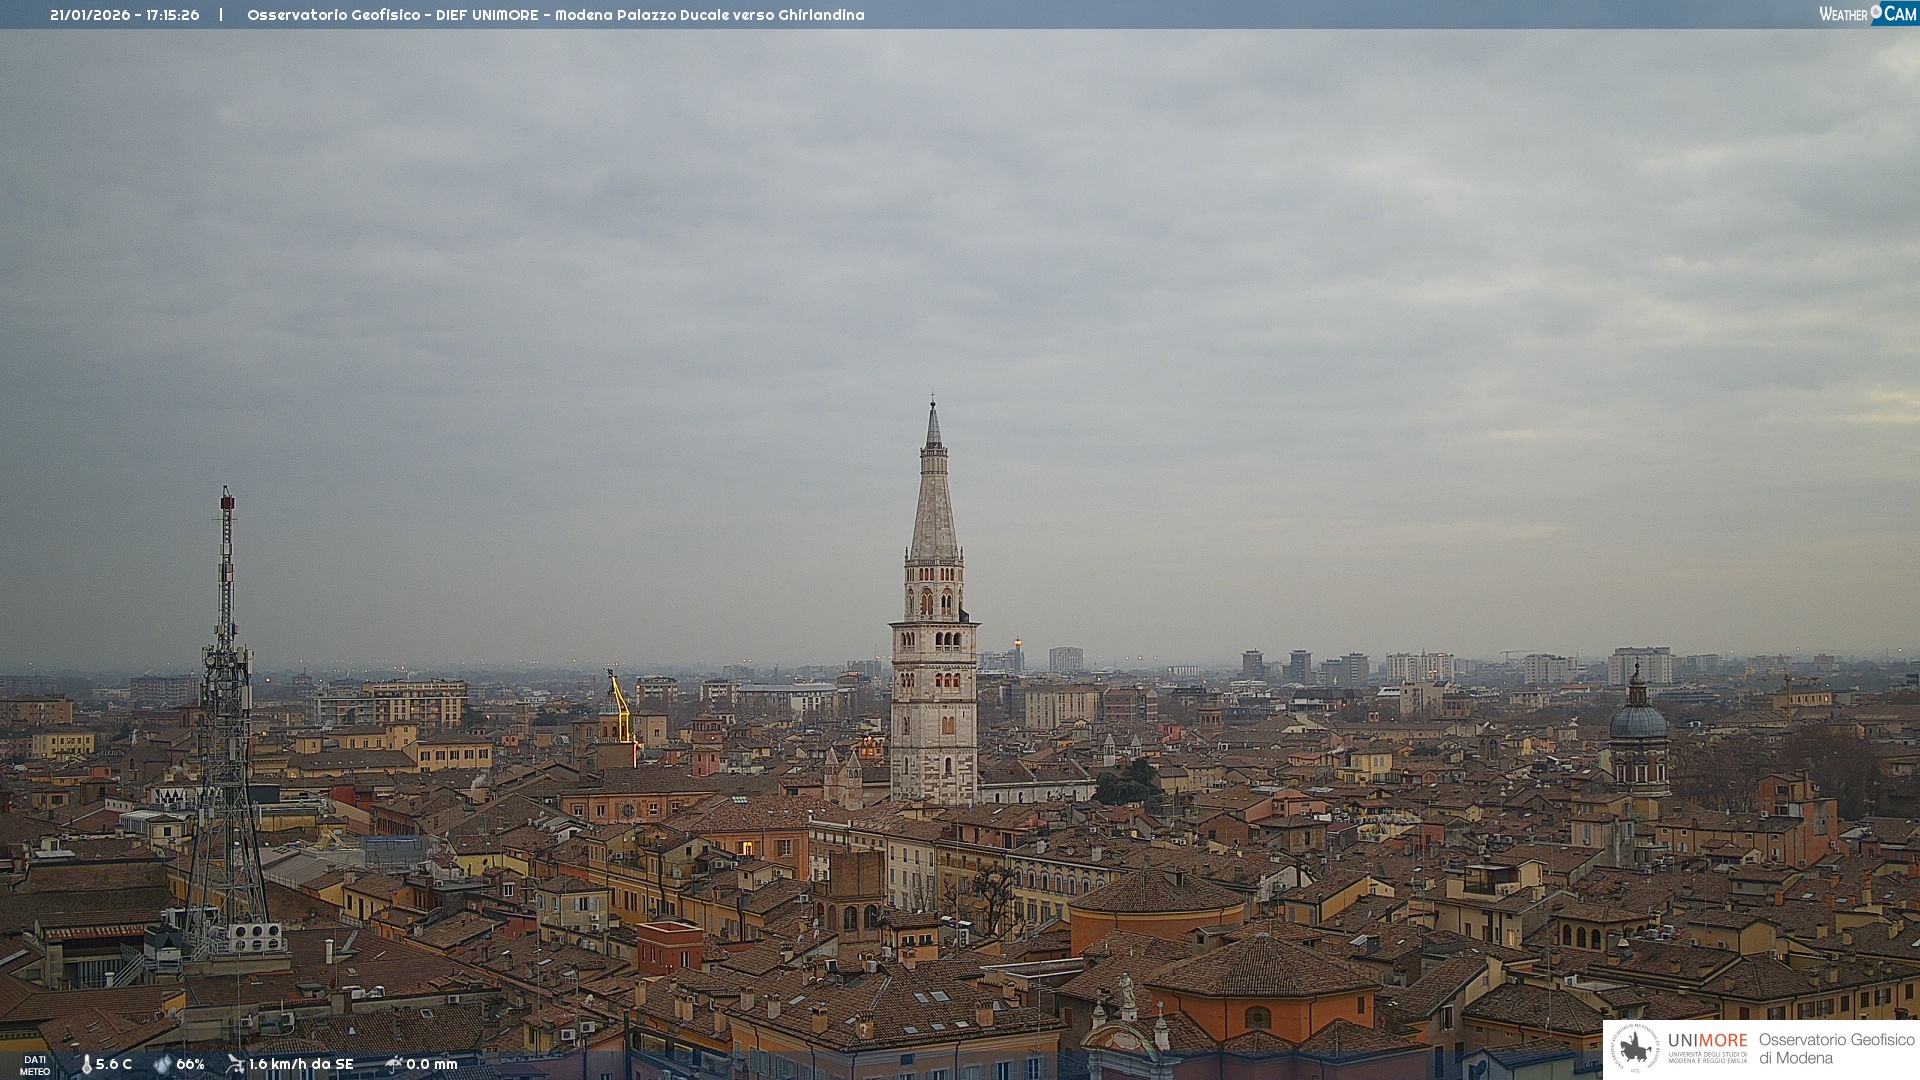Click the 5.6 C temperature reading
The width and height of the screenshot is (1920, 1080).
(114, 1064)
